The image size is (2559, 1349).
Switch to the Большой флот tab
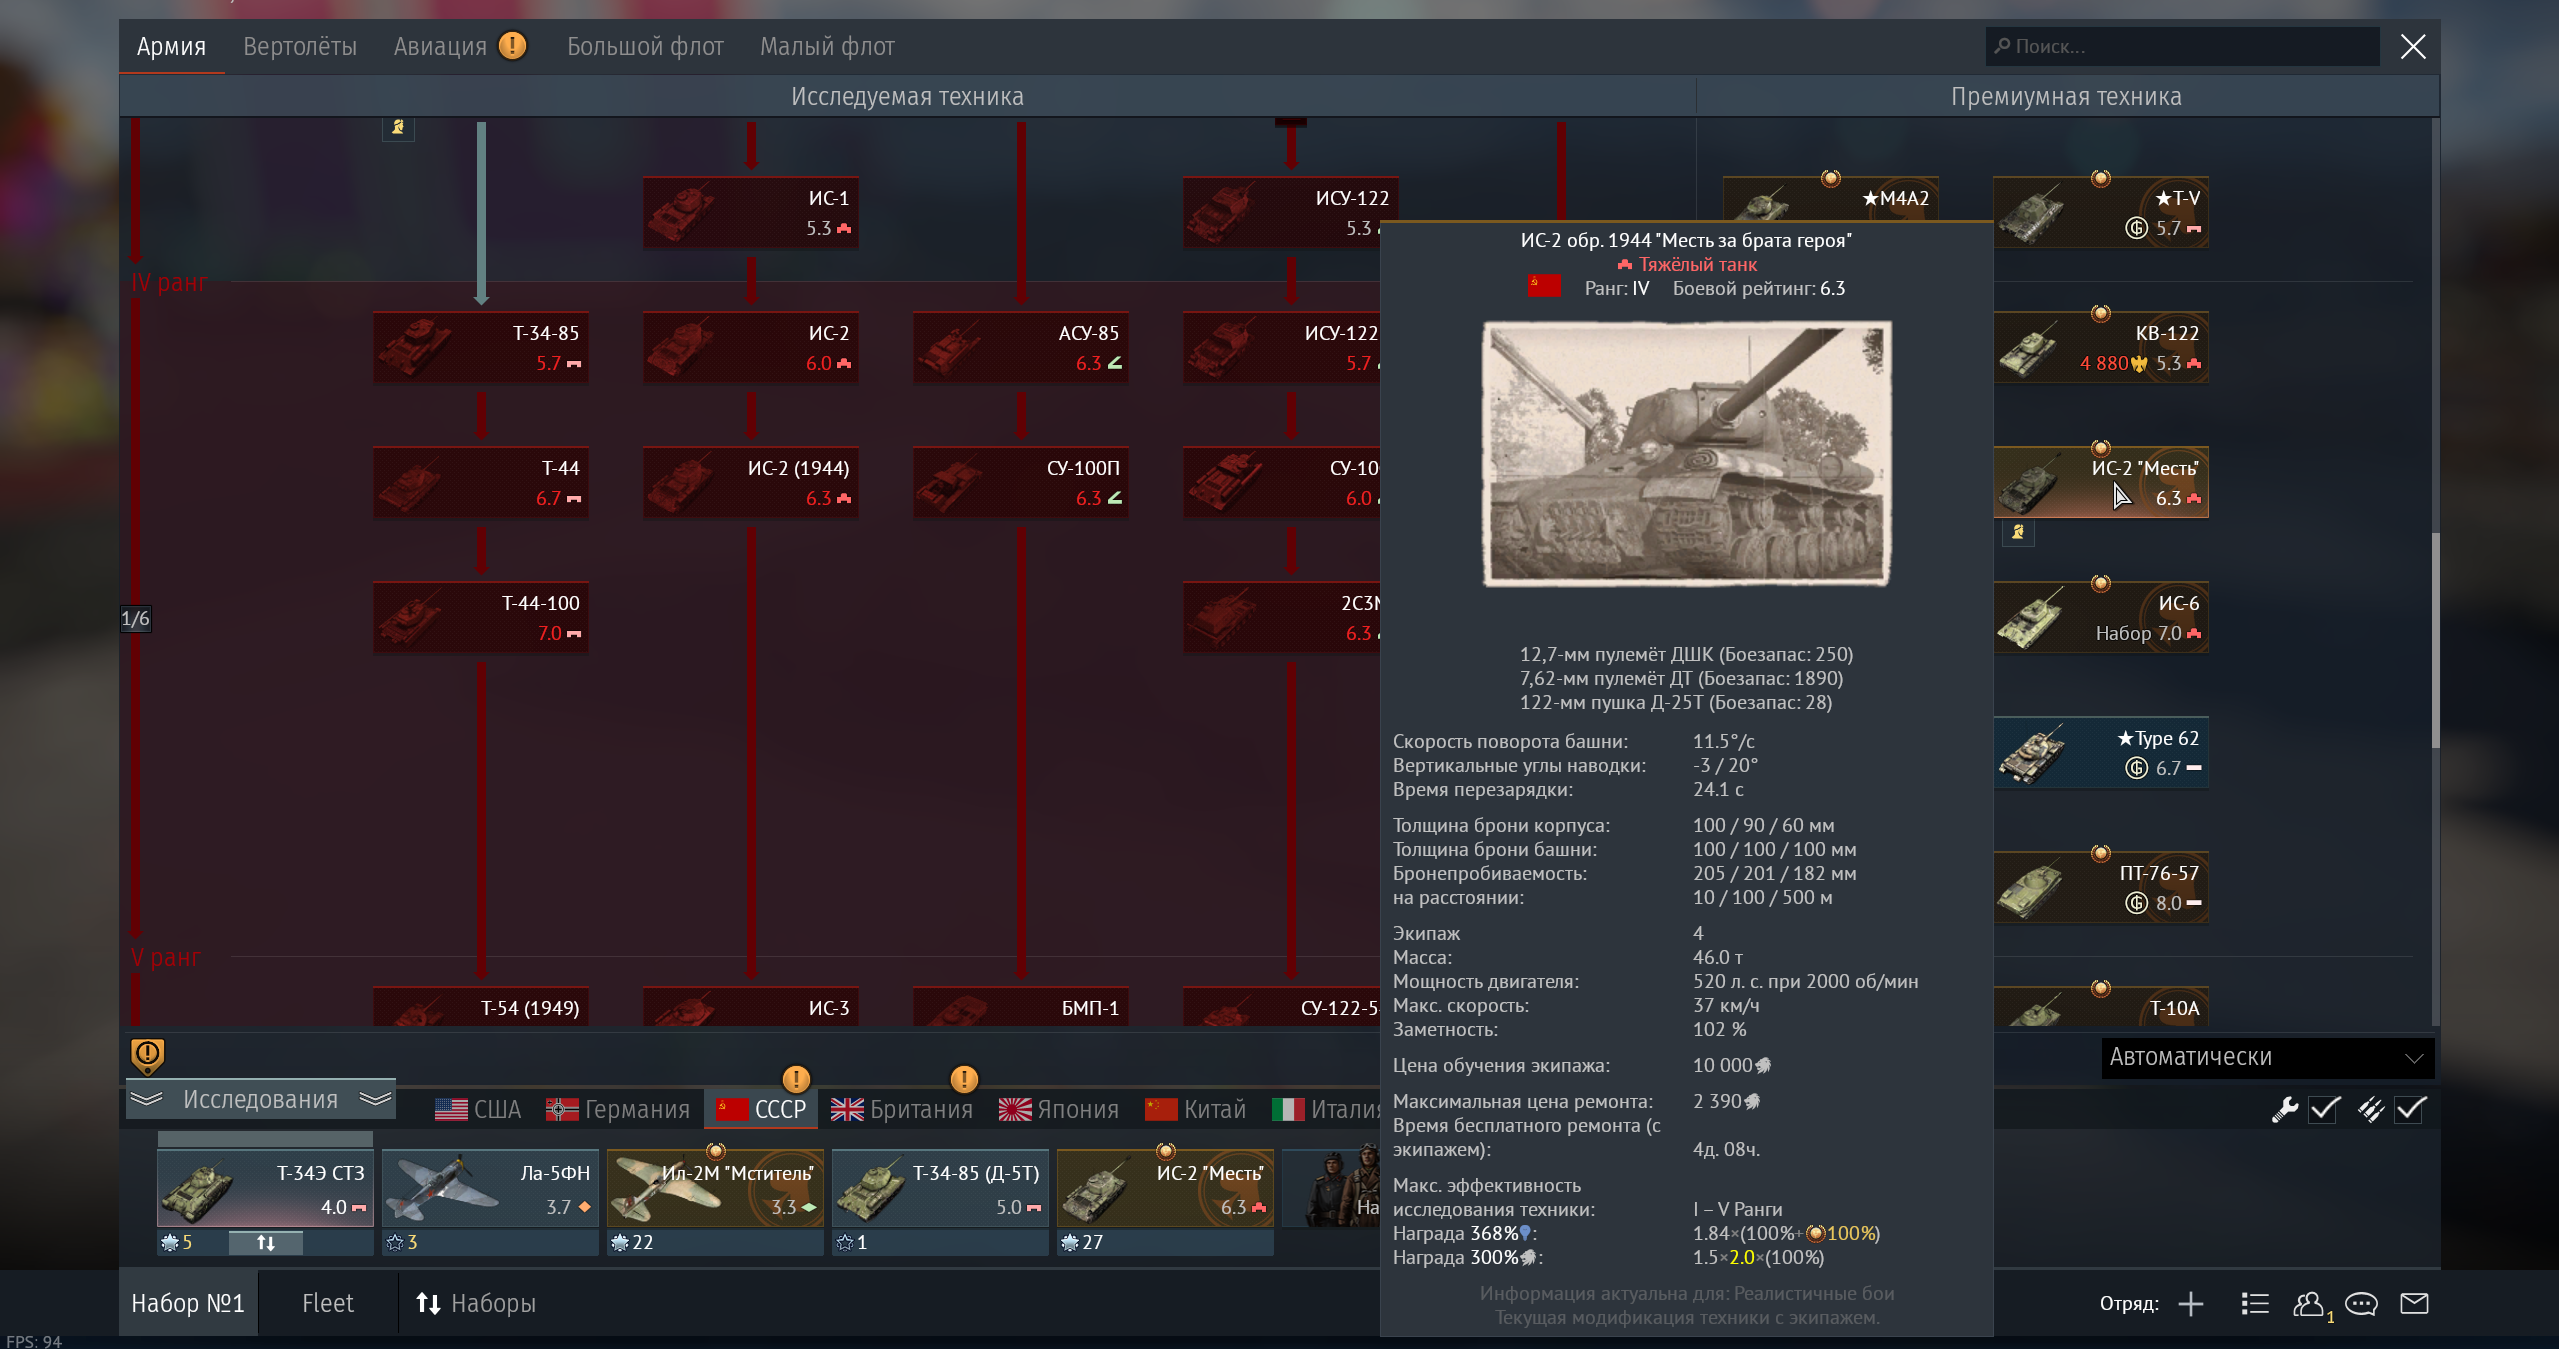[645, 47]
